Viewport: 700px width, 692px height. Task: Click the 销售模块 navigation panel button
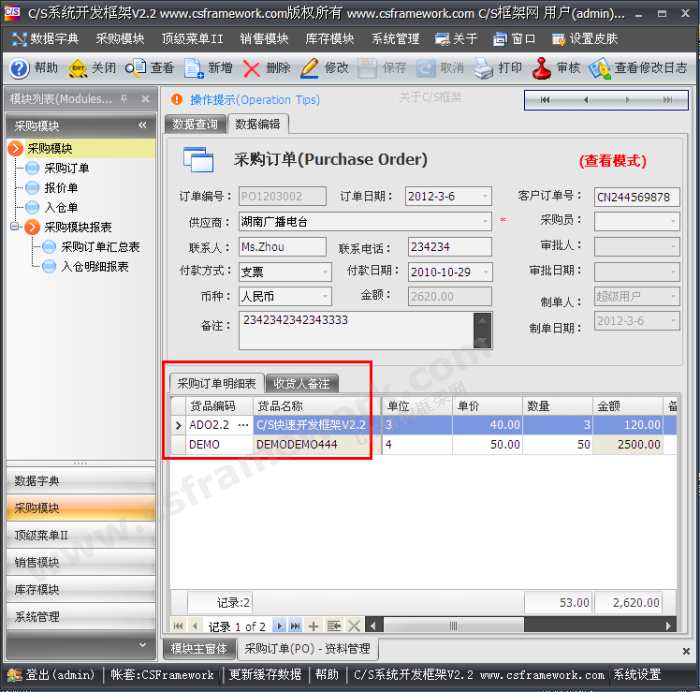click(x=36, y=563)
